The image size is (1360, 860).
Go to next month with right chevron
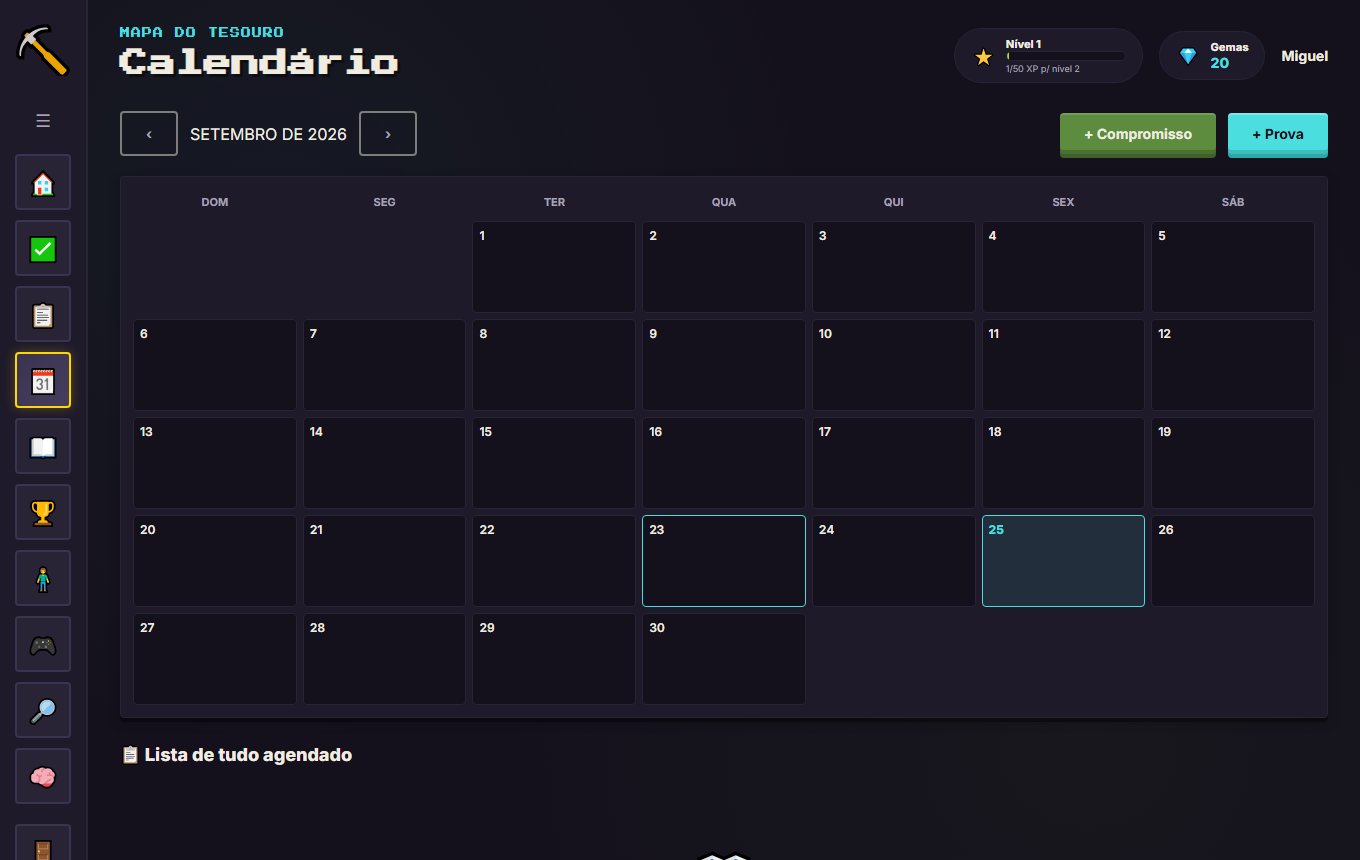point(388,134)
